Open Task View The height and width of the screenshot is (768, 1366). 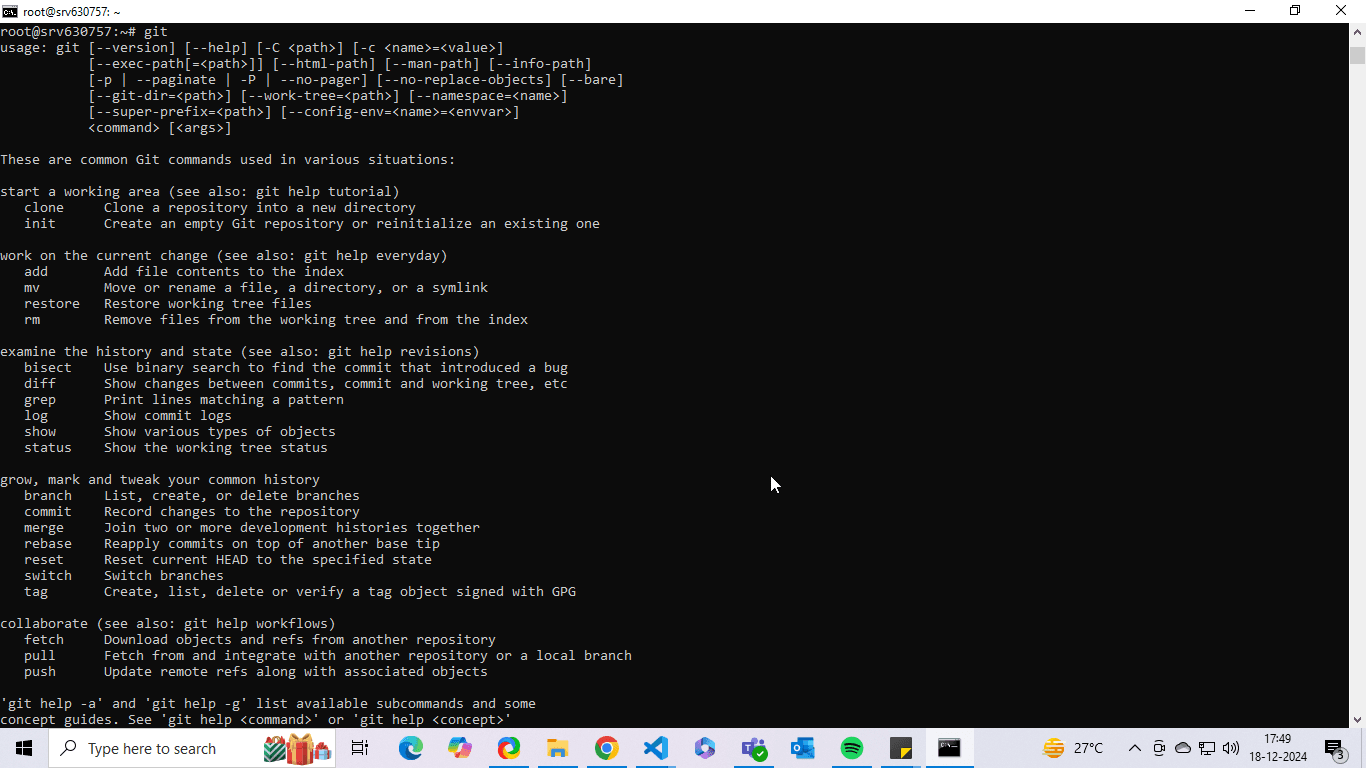tap(359, 748)
